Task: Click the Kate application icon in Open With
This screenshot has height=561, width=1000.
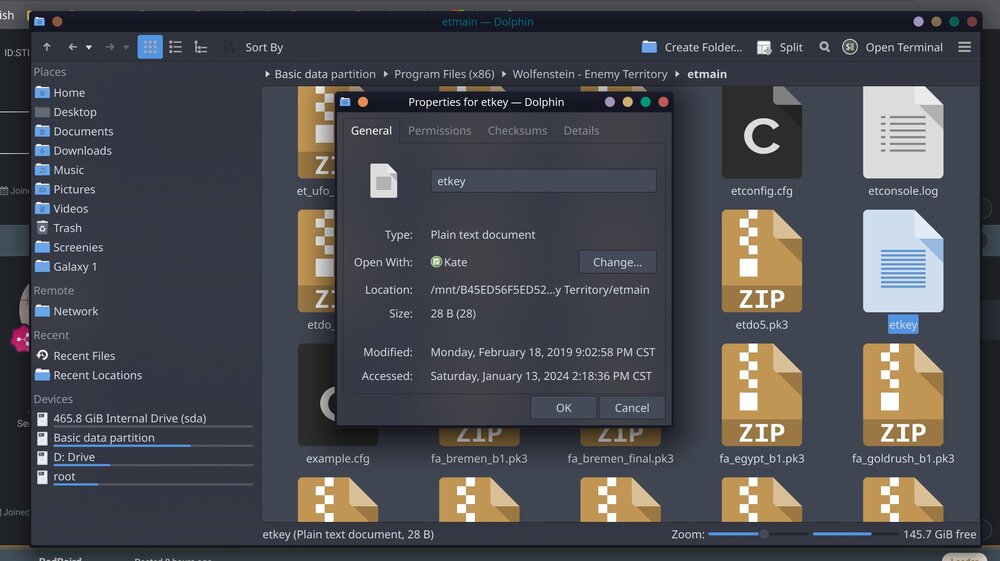Action: click(x=436, y=262)
